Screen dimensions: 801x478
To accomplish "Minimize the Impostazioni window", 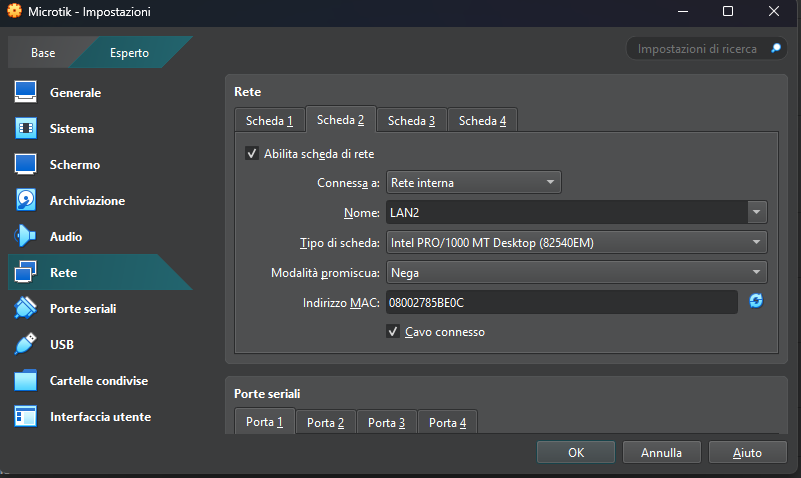I will click(683, 11).
